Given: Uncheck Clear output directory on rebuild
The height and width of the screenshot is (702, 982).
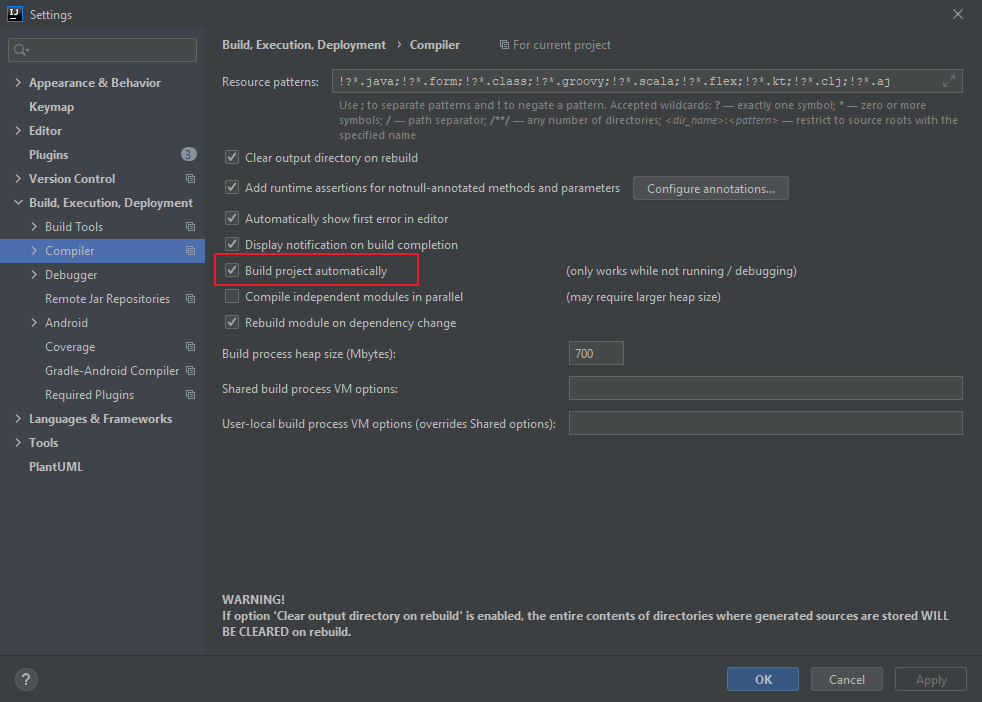Looking at the screenshot, I should tap(231, 157).
